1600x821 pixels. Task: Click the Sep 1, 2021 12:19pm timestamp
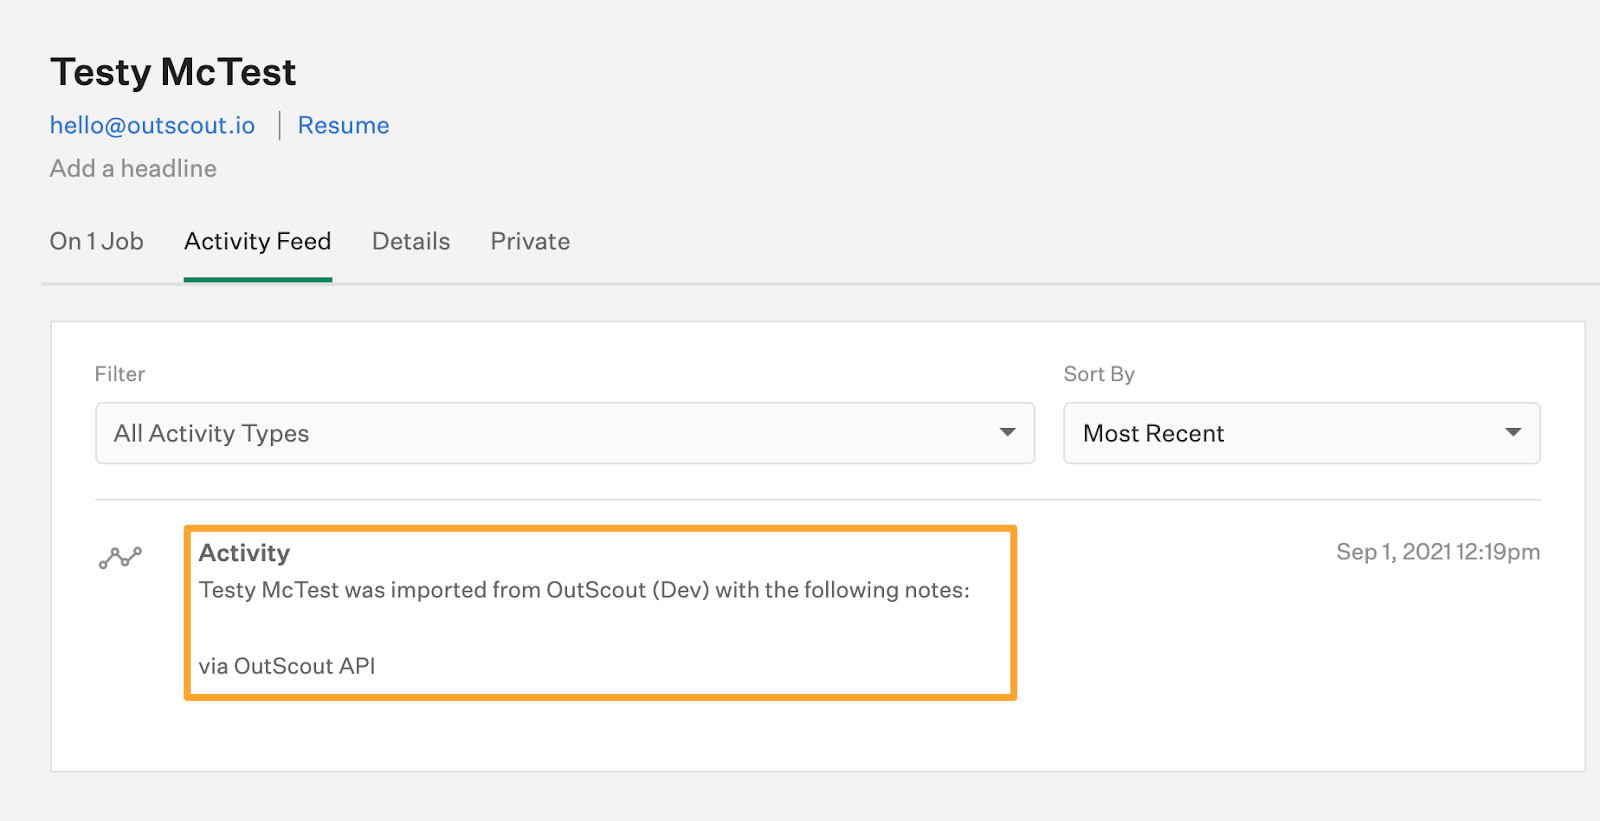pos(1438,552)
